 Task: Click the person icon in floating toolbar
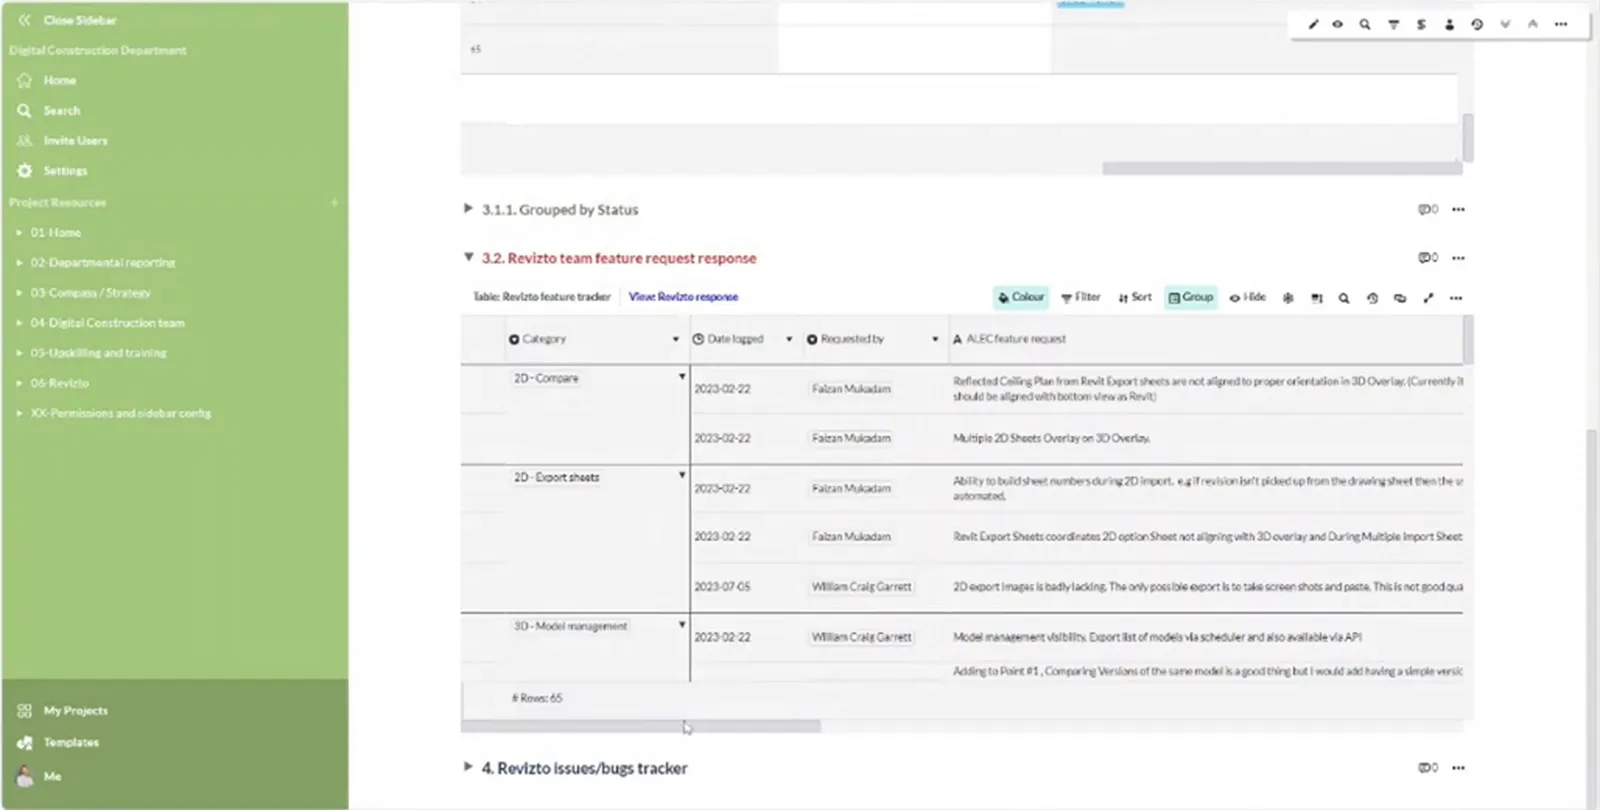1449,24
